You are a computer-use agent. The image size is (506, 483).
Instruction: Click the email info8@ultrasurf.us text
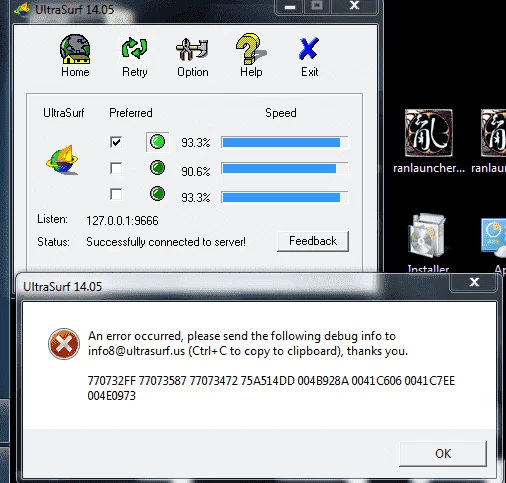tap(136, 351)
